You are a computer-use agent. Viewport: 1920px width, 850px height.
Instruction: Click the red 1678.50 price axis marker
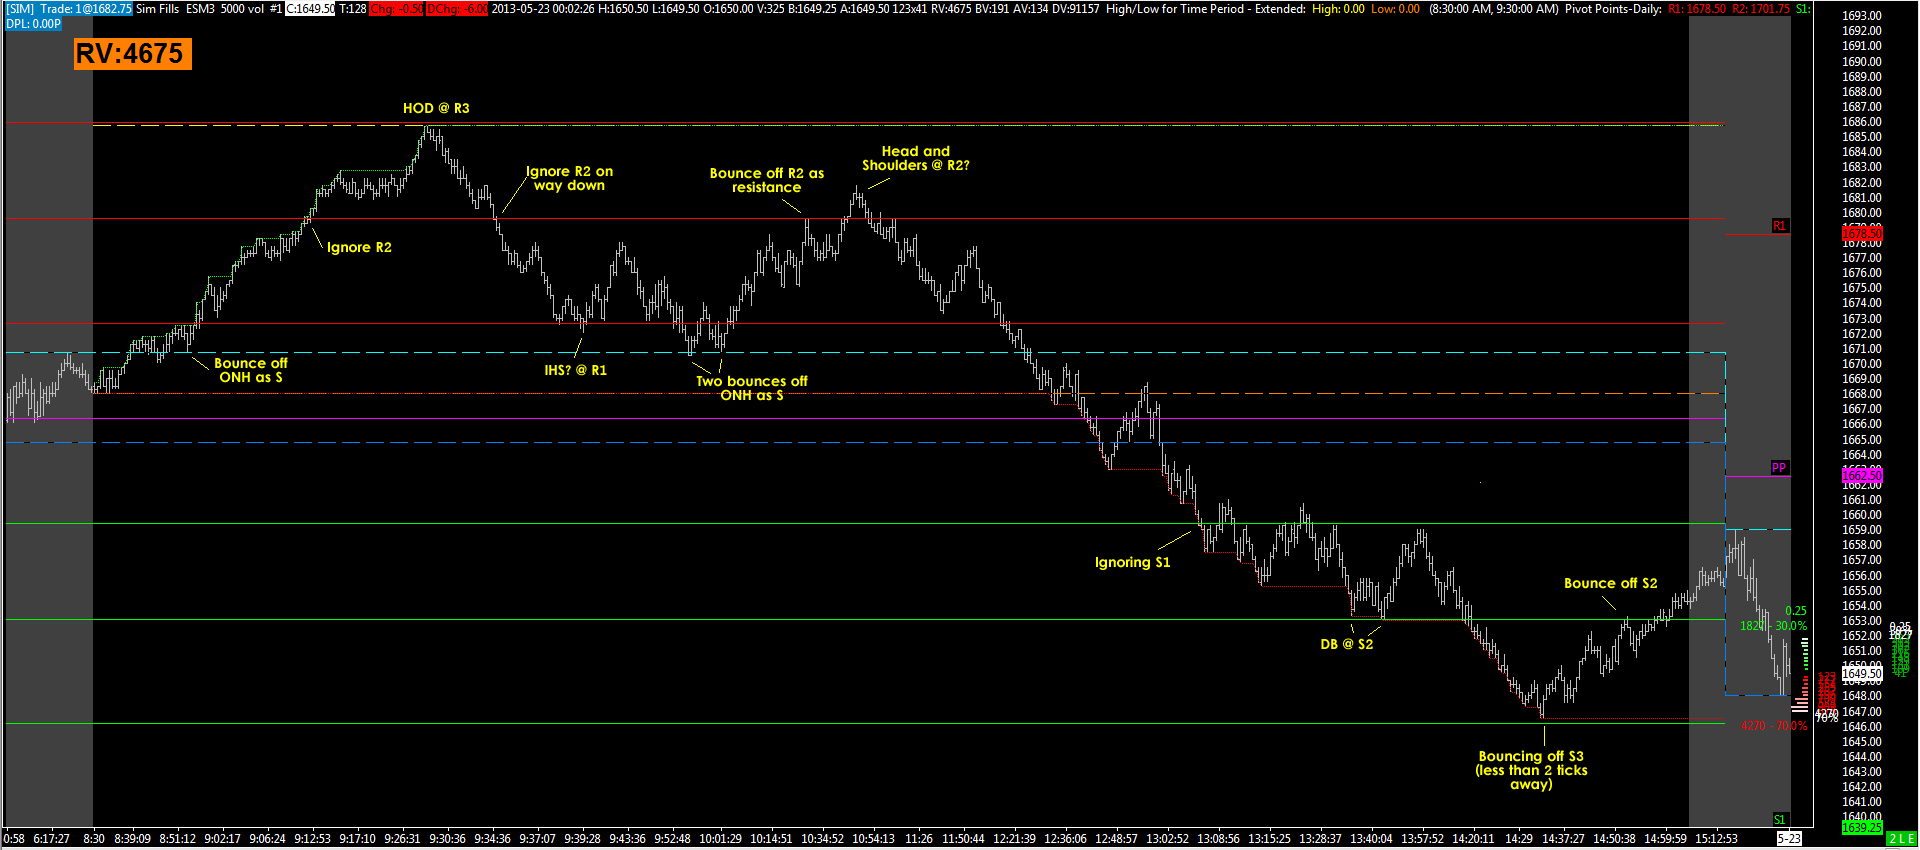point(1862,234)
